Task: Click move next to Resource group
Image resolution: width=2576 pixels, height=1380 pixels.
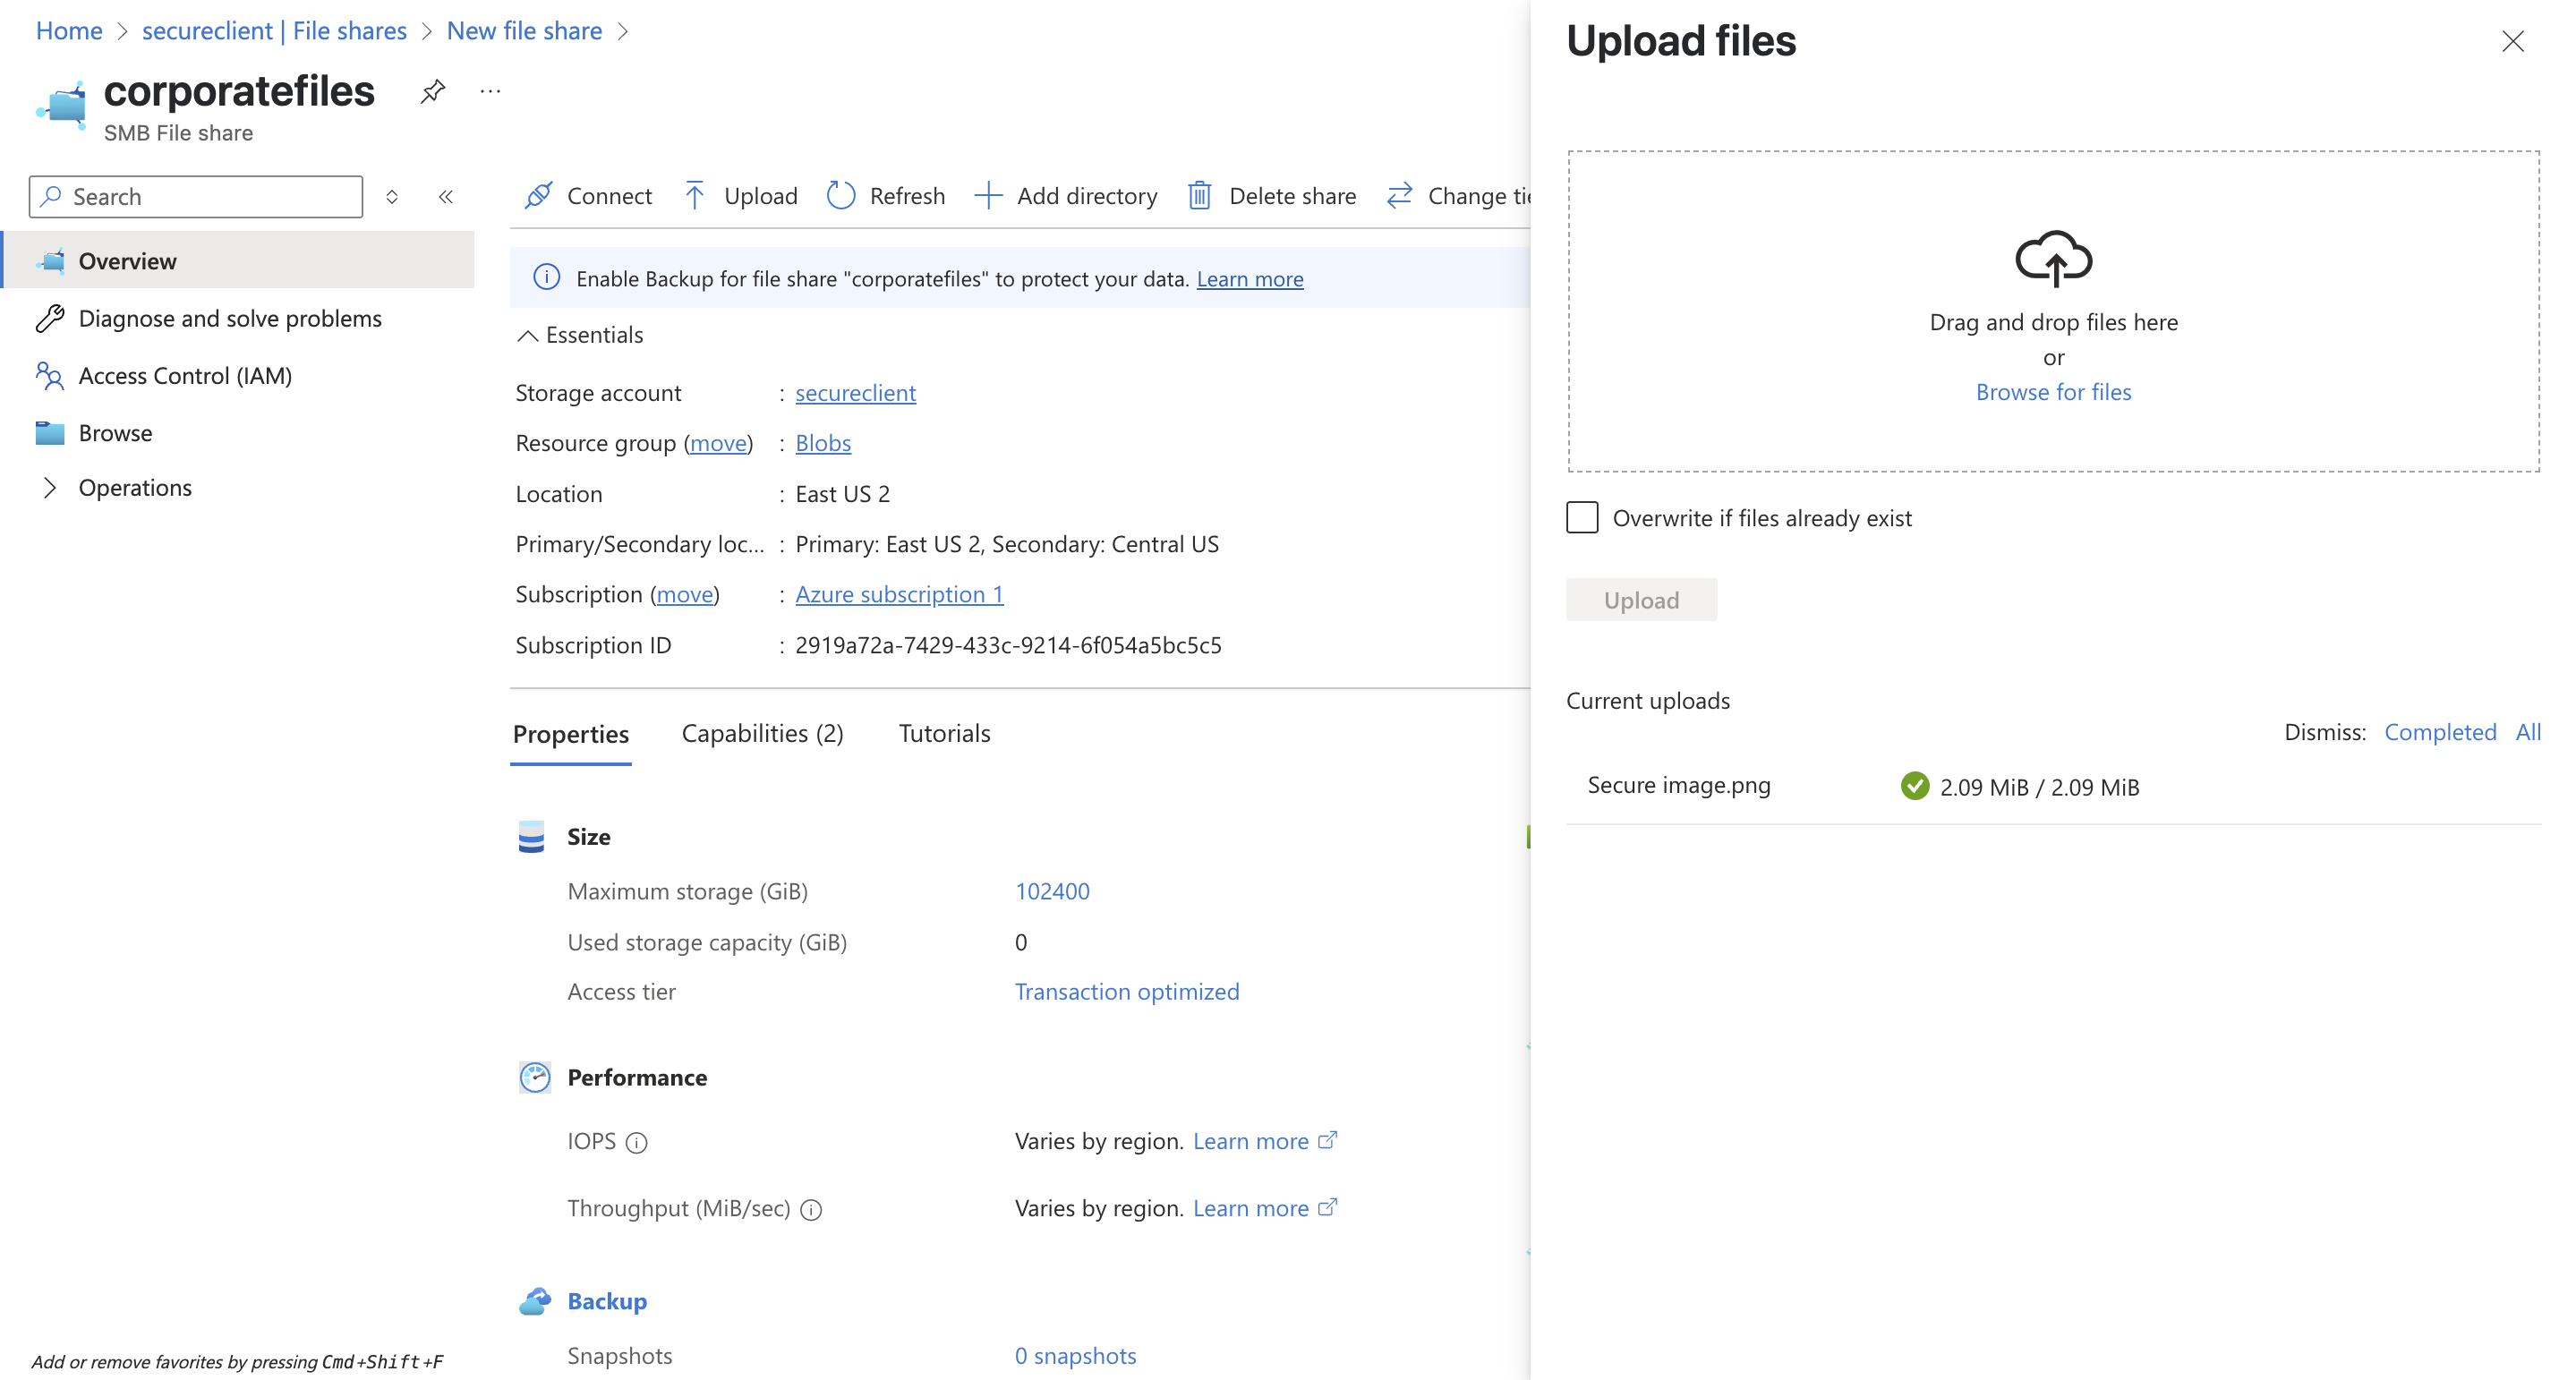Action: click(718, 443)
